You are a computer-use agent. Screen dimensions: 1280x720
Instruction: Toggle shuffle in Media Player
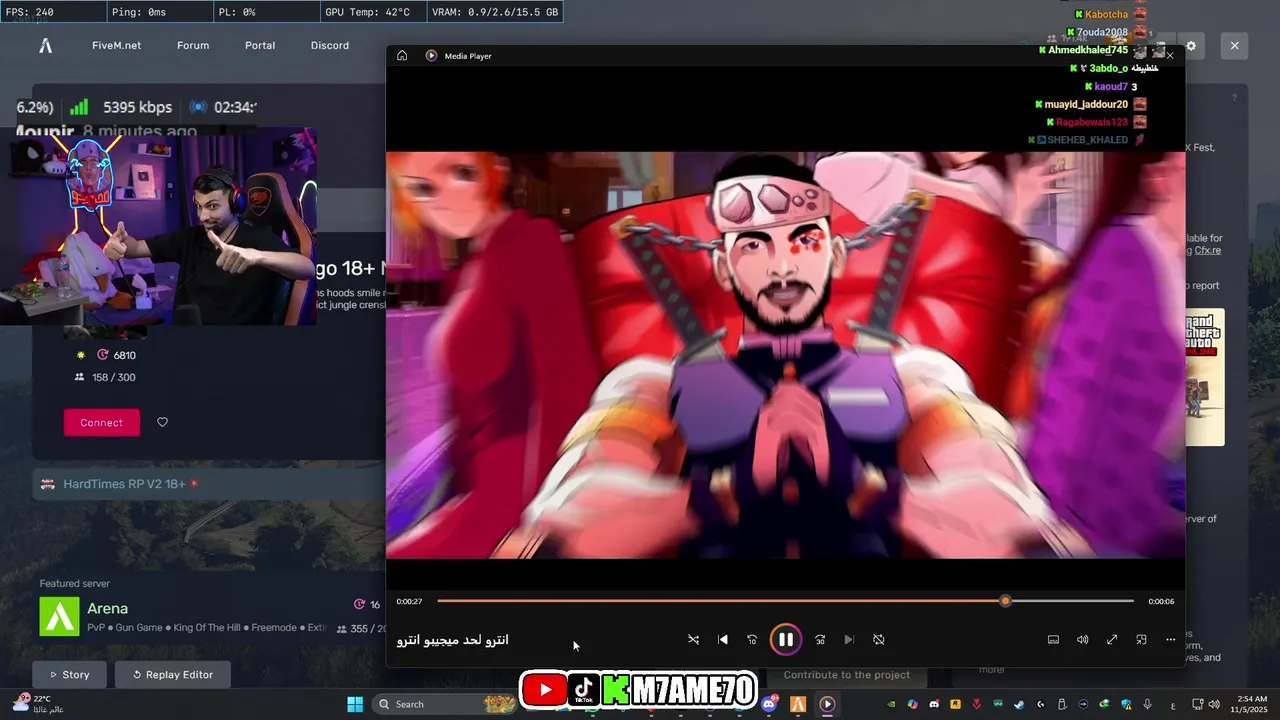[x=693, y=640]
